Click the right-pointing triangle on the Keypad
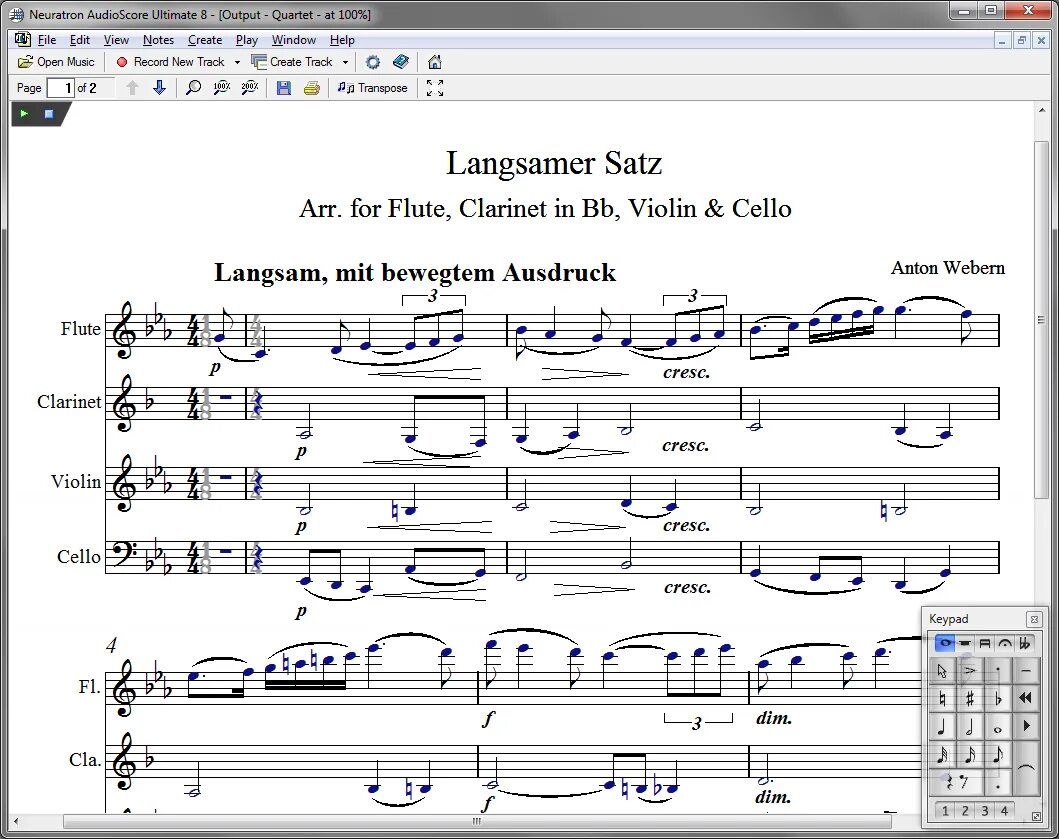 tap(1025, 727)
